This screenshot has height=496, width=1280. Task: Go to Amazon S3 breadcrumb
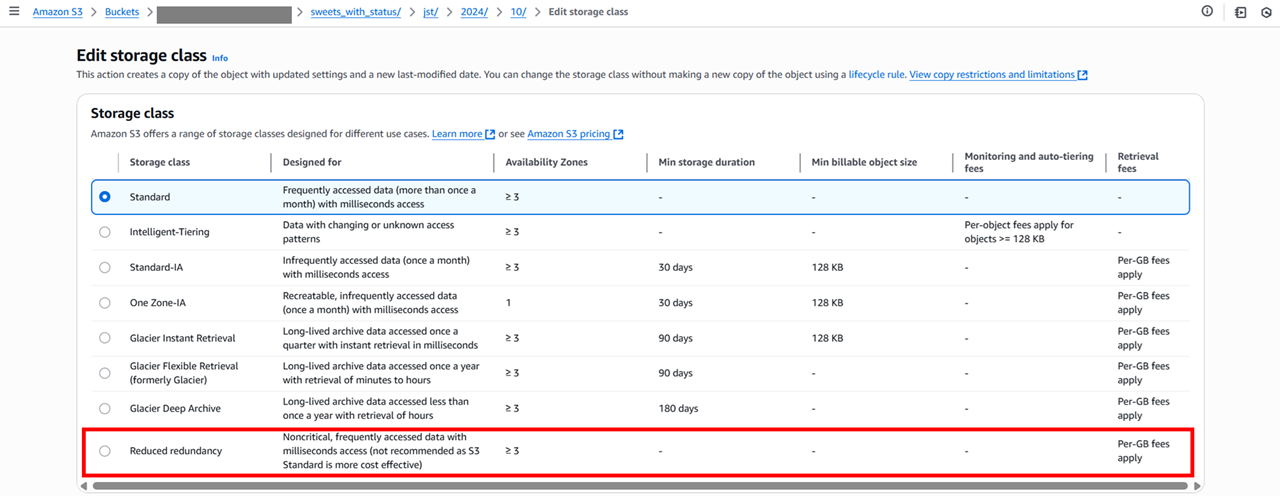57,12
